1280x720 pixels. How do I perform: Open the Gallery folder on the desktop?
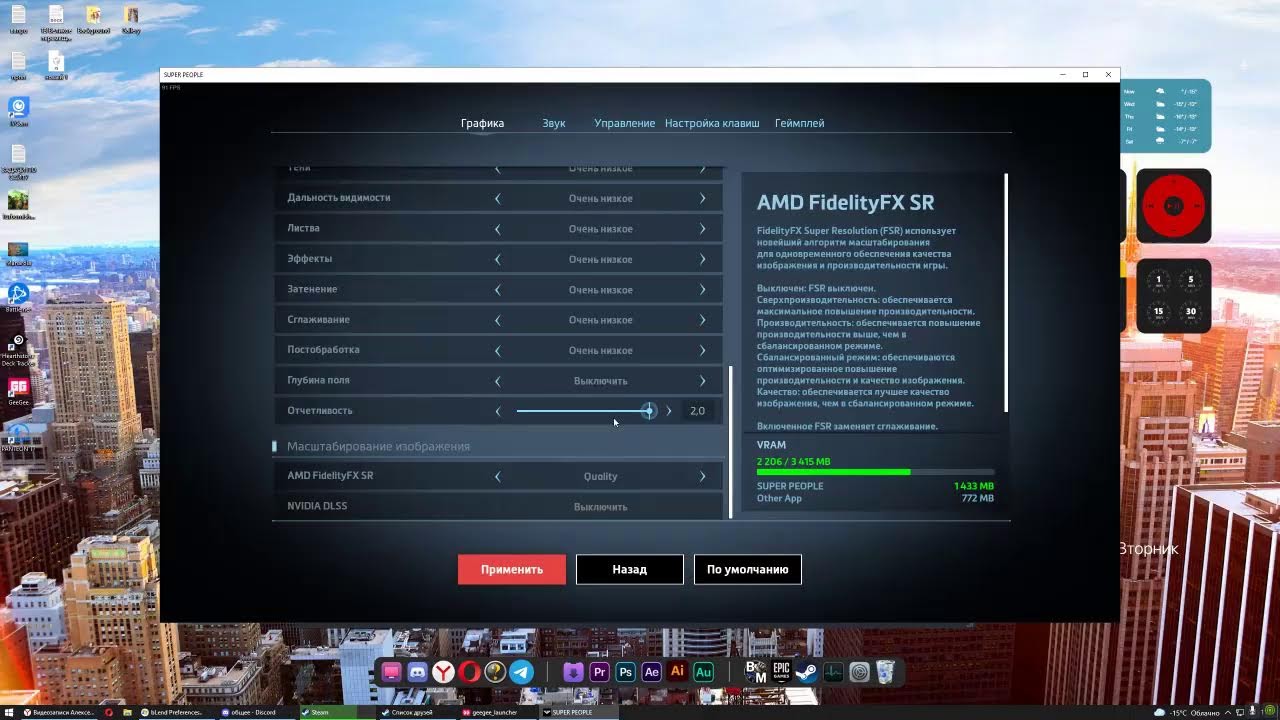[x=131, y=19]
